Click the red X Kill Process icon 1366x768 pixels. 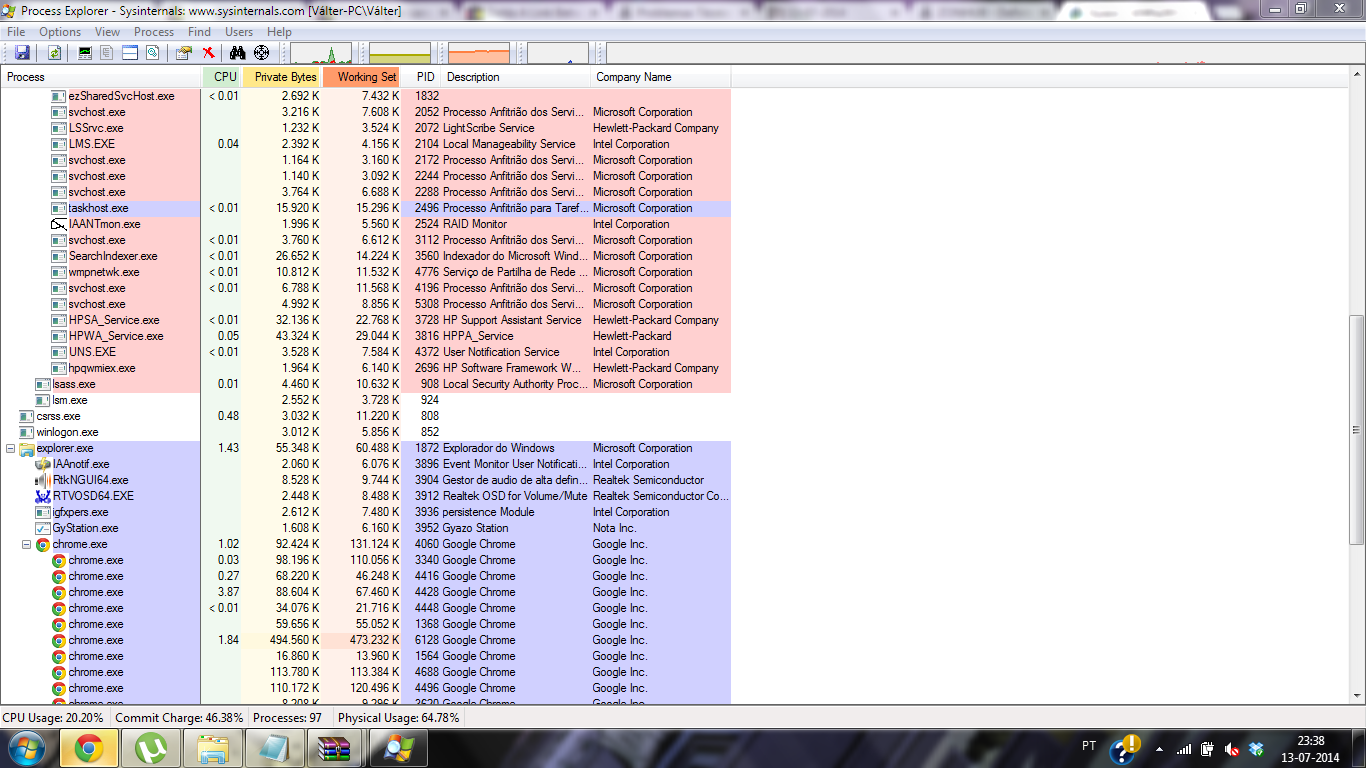coord(208,53)
